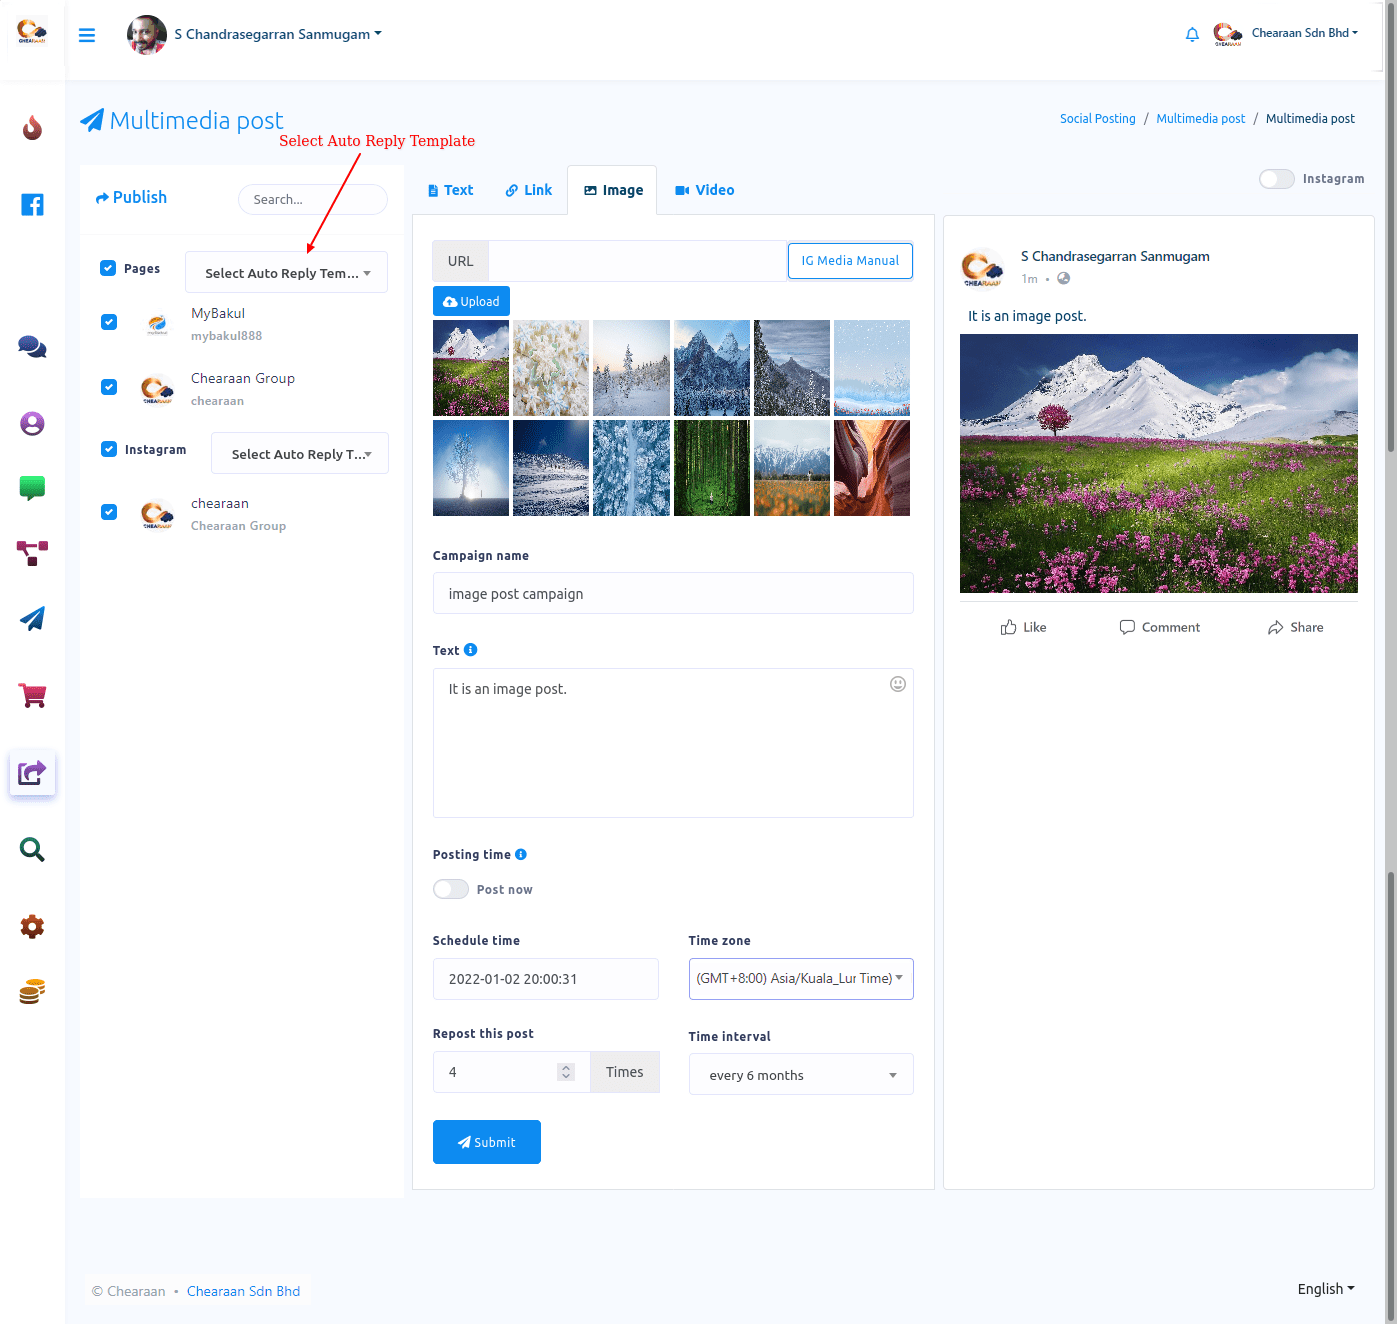The height and width of the screenshot is (1324, 1397).
Task: Click the Campaign name input field
Action: 672,594
